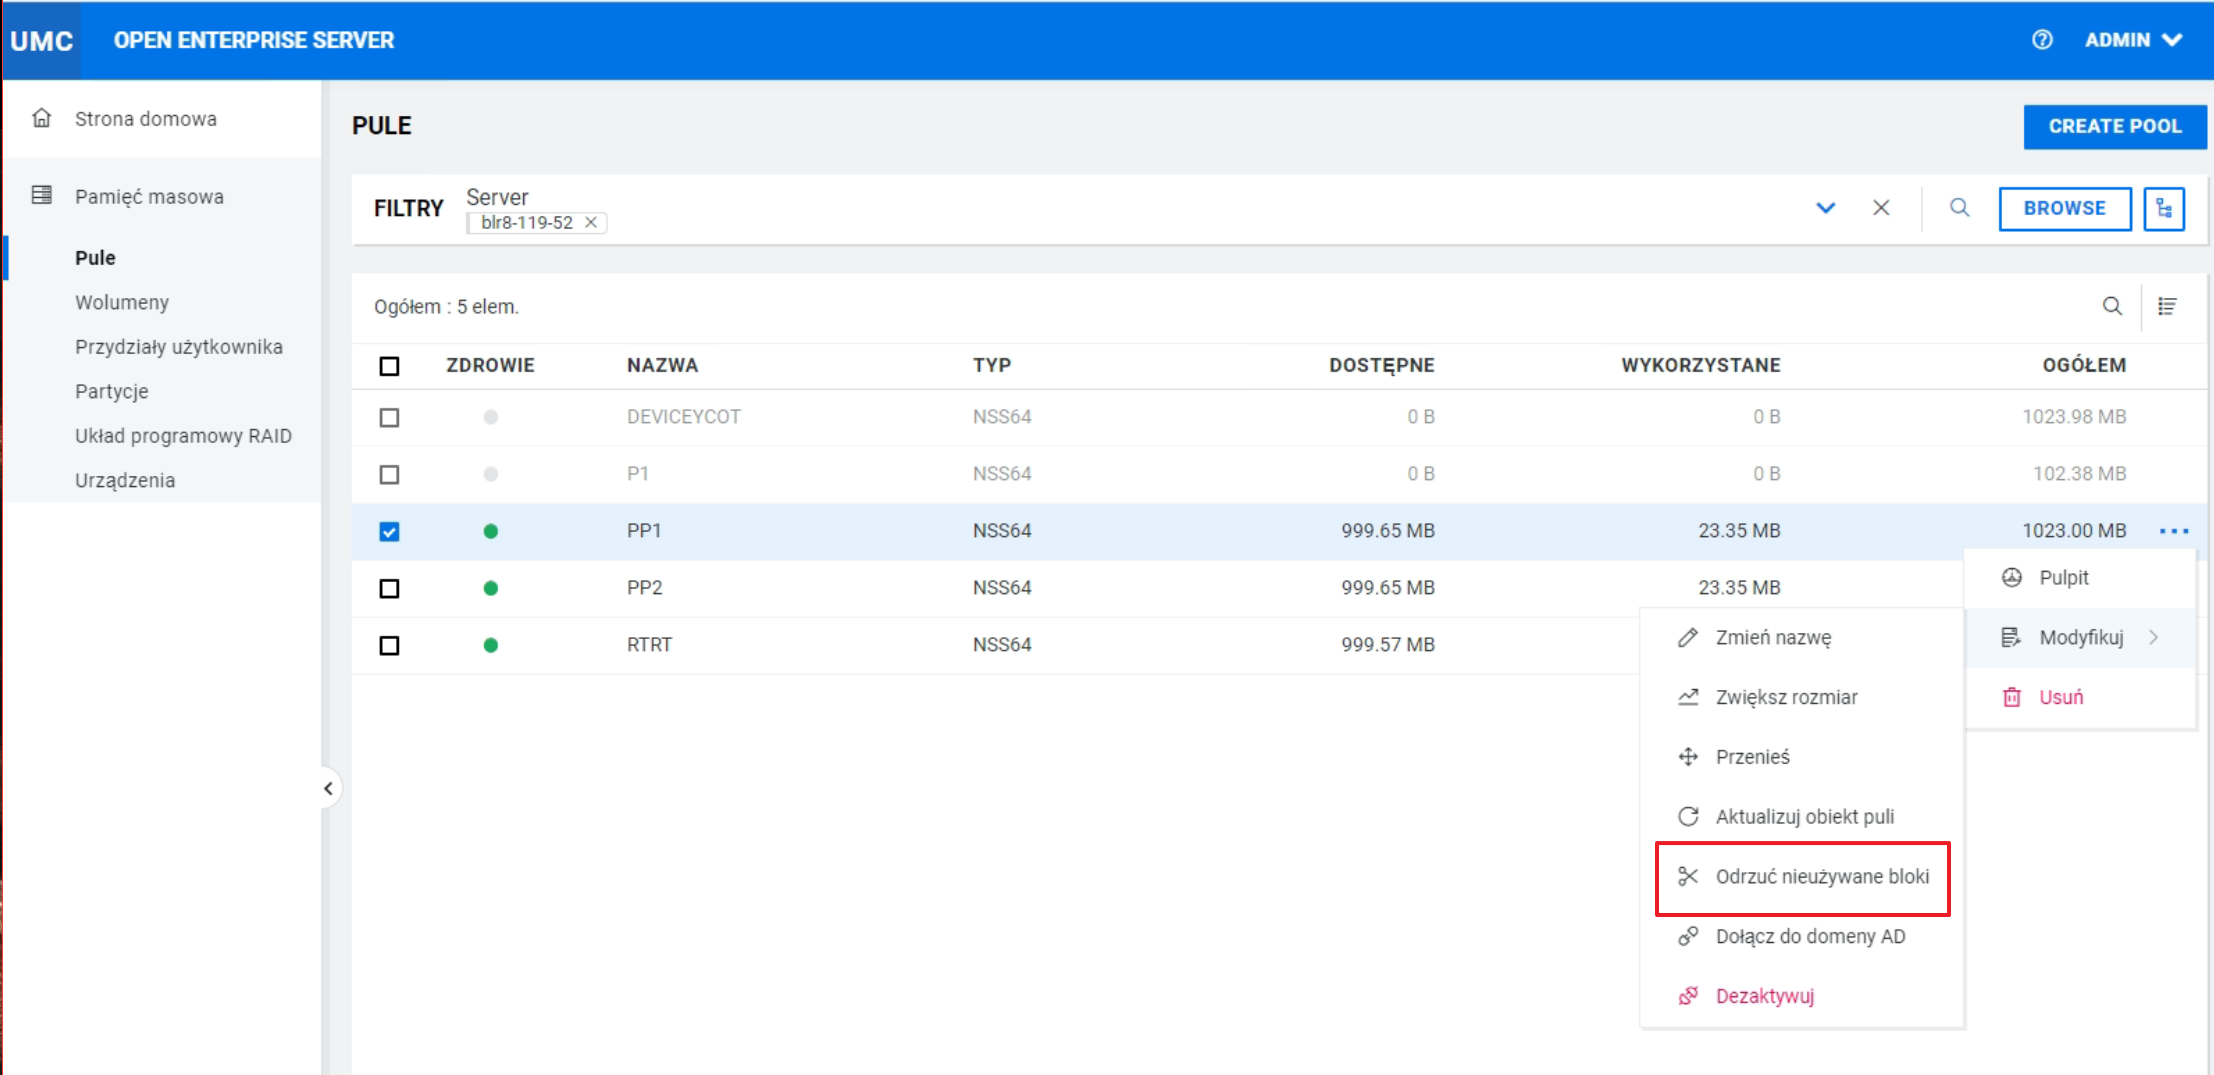Viewport: 2214px width, 1075px height.
Task: Click the CREATE POOL button
Action: (2114, 126)
